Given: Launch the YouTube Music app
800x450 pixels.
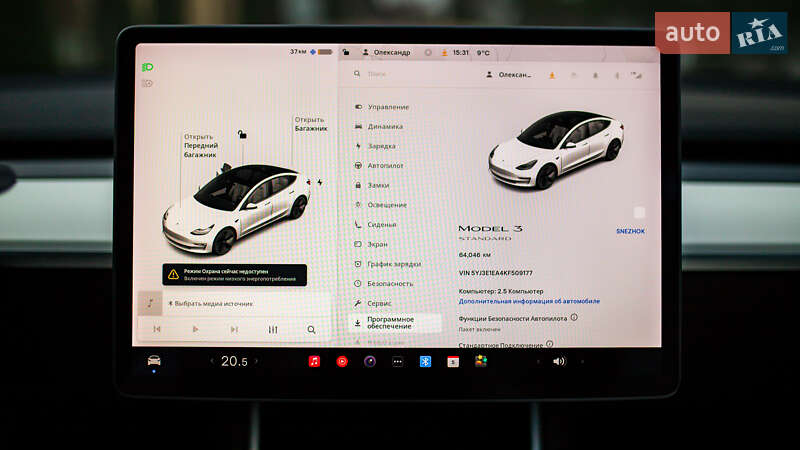Looking at the screenshot, I should point(342,361).
